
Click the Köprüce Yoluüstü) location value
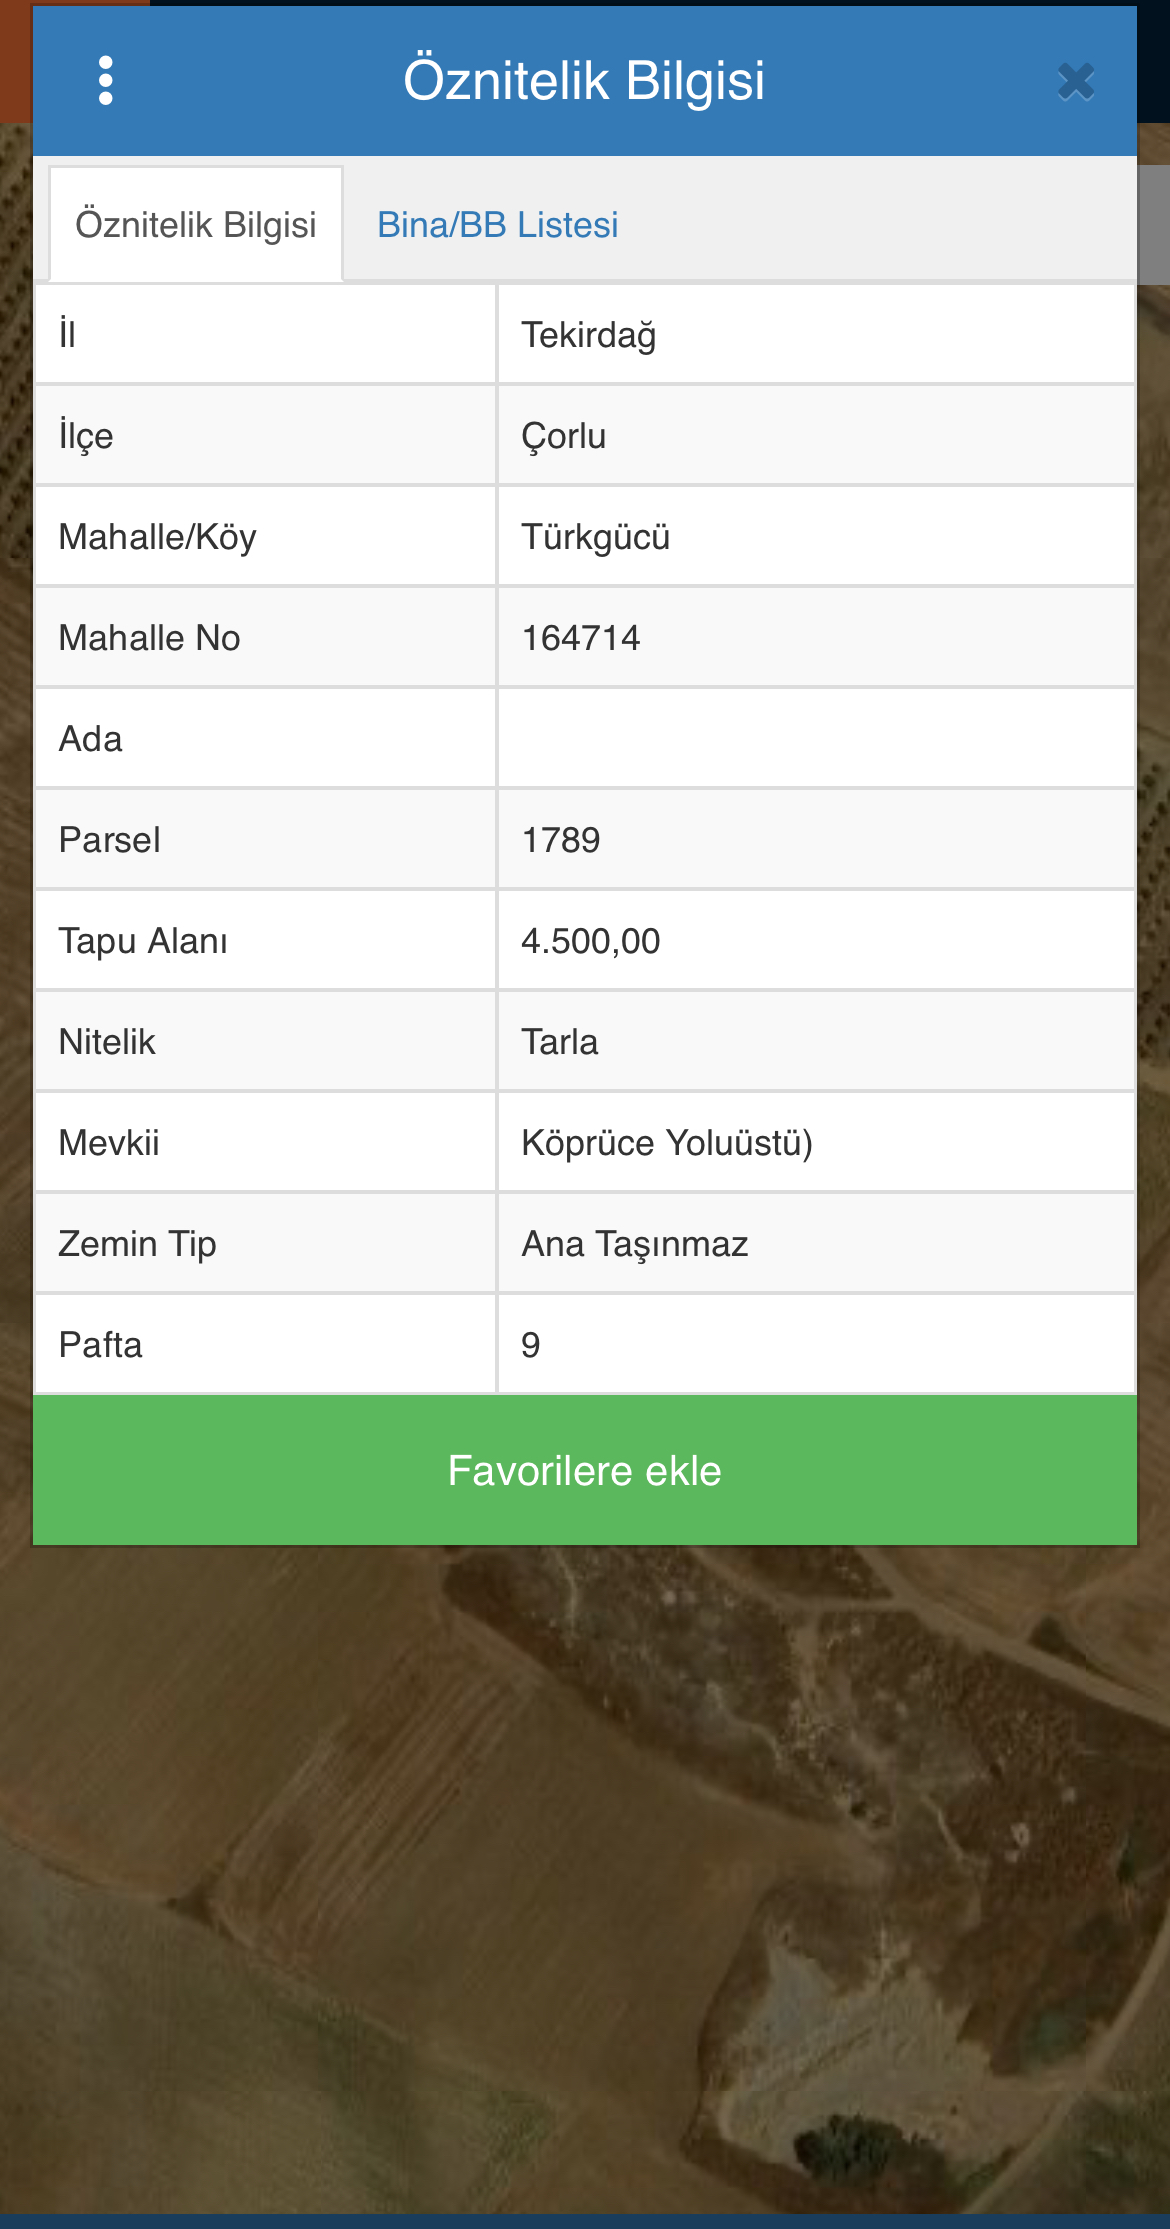pos(667,1143)
